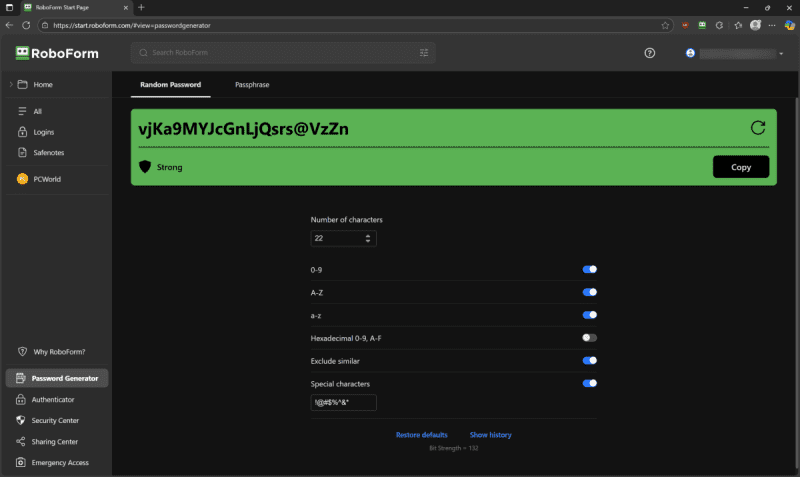Screen dimensions: 800x477
Task: Open the account user dropdown
Action: (x=735, y=53)
